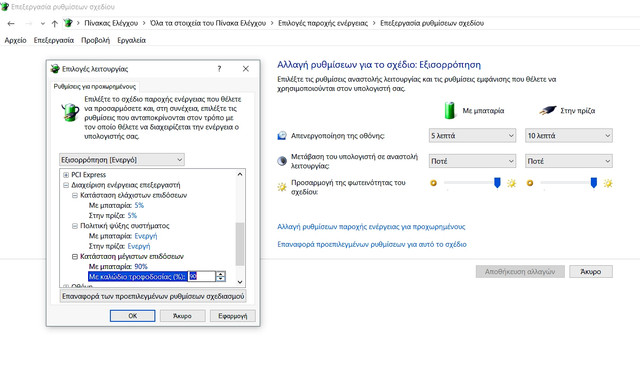The width and height of the screenshot is (640, 371).
Task: Click the main window Άκυρο button
Action: pyautogui.click(x=591, y=271)
